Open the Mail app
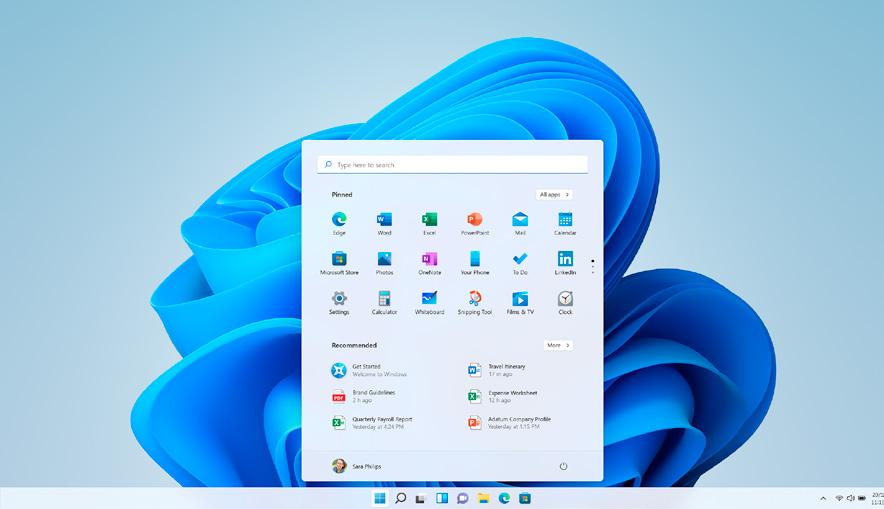Image resolution: width=884 pixels, height=509 pixels. 520,223
